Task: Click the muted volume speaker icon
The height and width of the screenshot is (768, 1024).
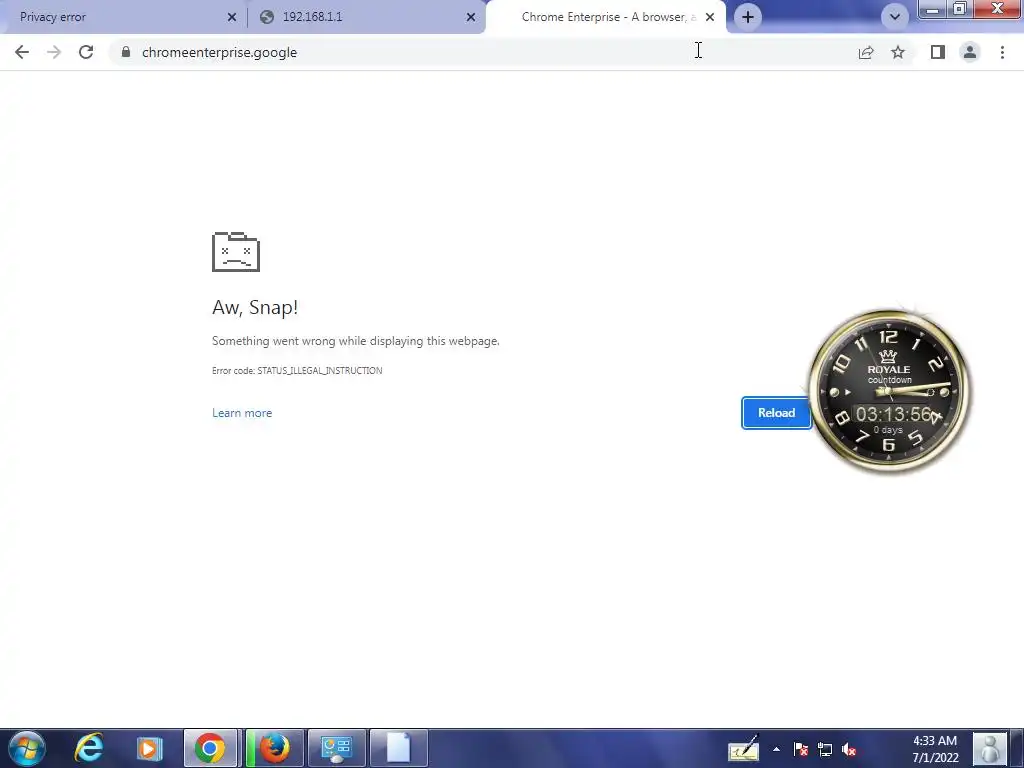Action: point(849,750)
